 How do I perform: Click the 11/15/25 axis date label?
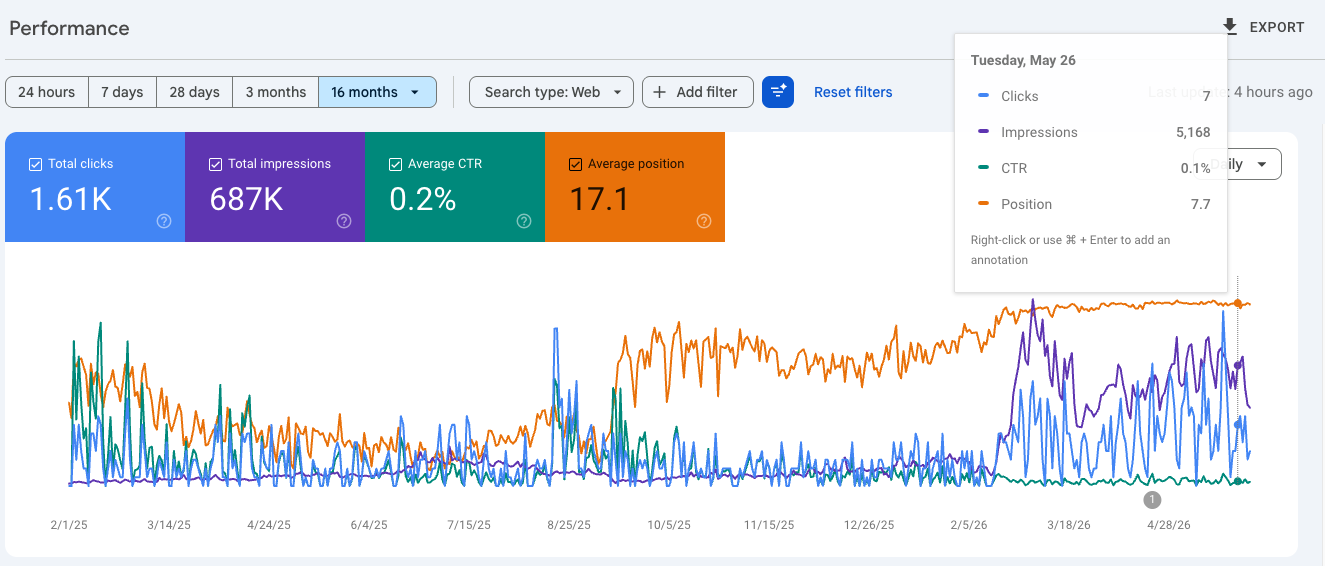pyautogui.click(x=769, y=524)
